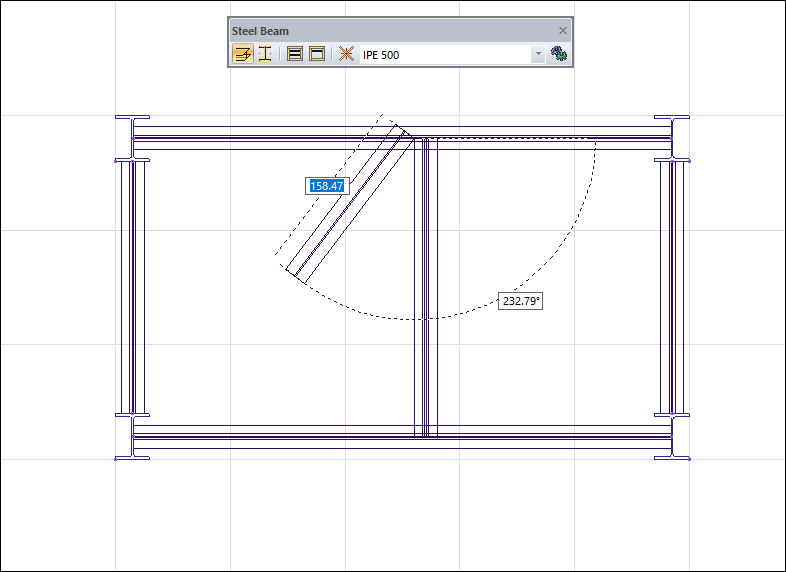Click the 232.79° angle value box
Image resolution: width=786 pixels, height=572 pixels.
(x=520, y=301)
